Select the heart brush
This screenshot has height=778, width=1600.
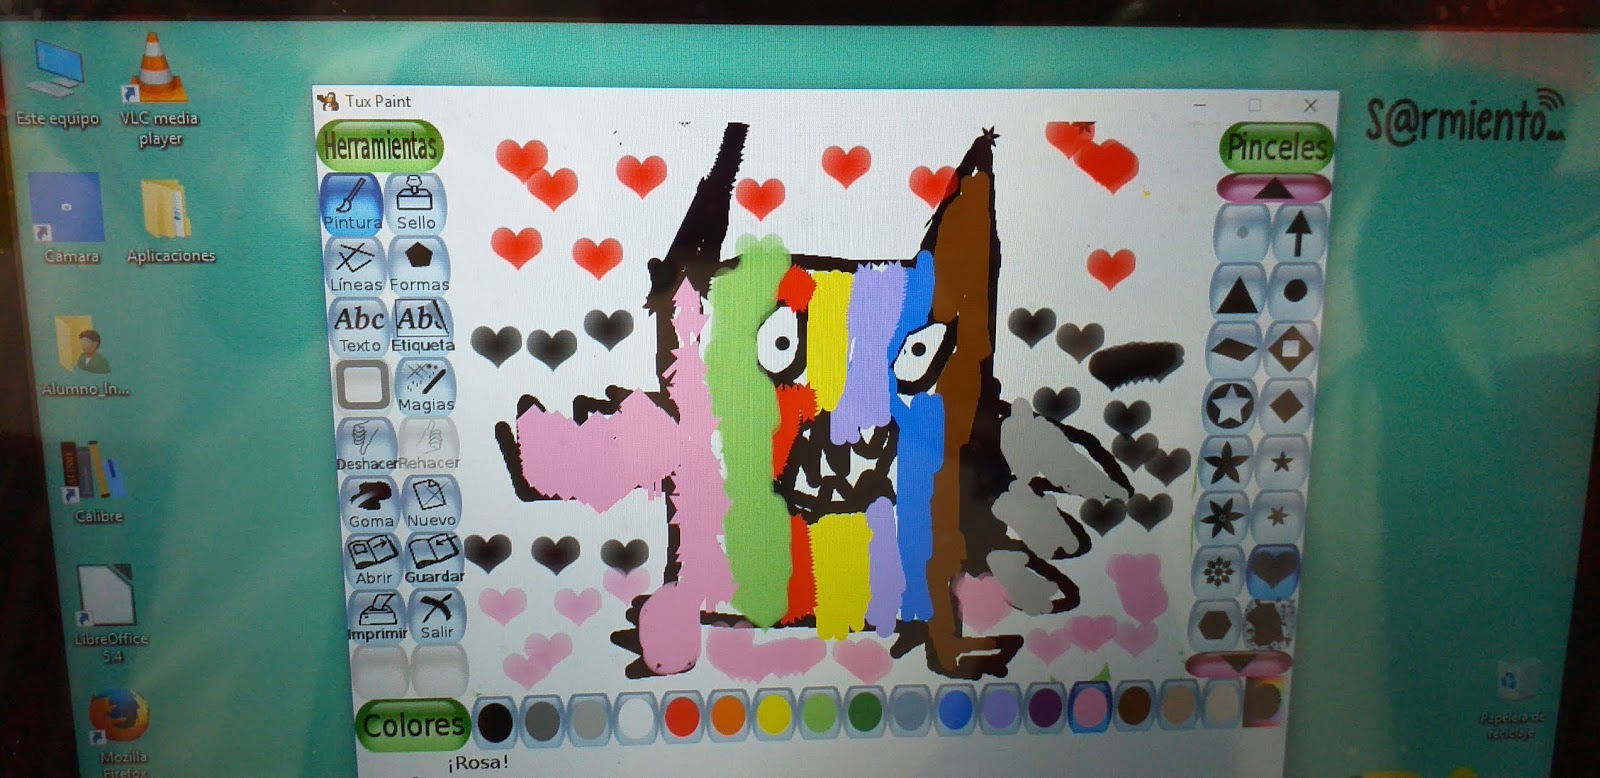1274,571
